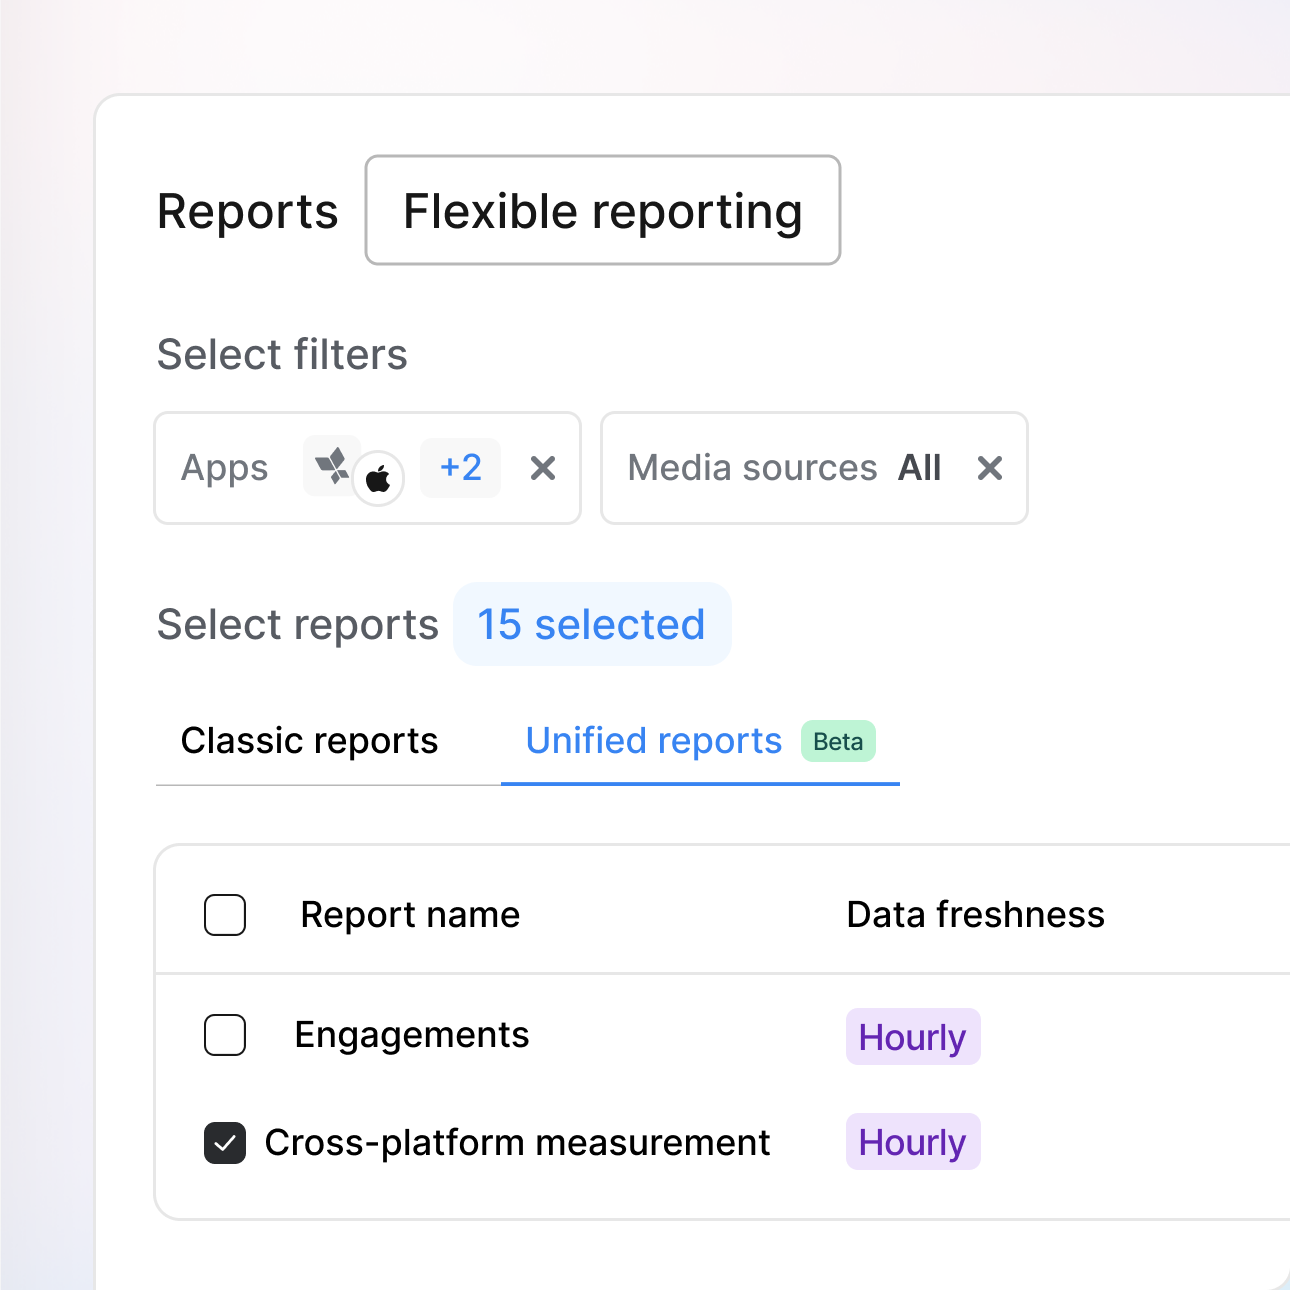This screenshot has height=1290, width=1290.
Task: Uncheck the Cross-platform measurement checkbox
Action: pyautogui.click(x=224, y=1142)
